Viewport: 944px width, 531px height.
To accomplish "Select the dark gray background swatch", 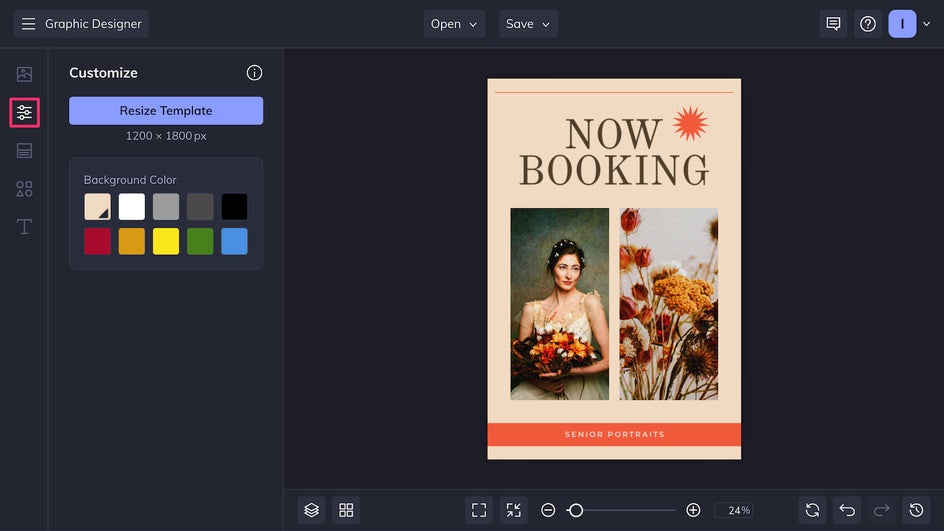I will [200, 206].
